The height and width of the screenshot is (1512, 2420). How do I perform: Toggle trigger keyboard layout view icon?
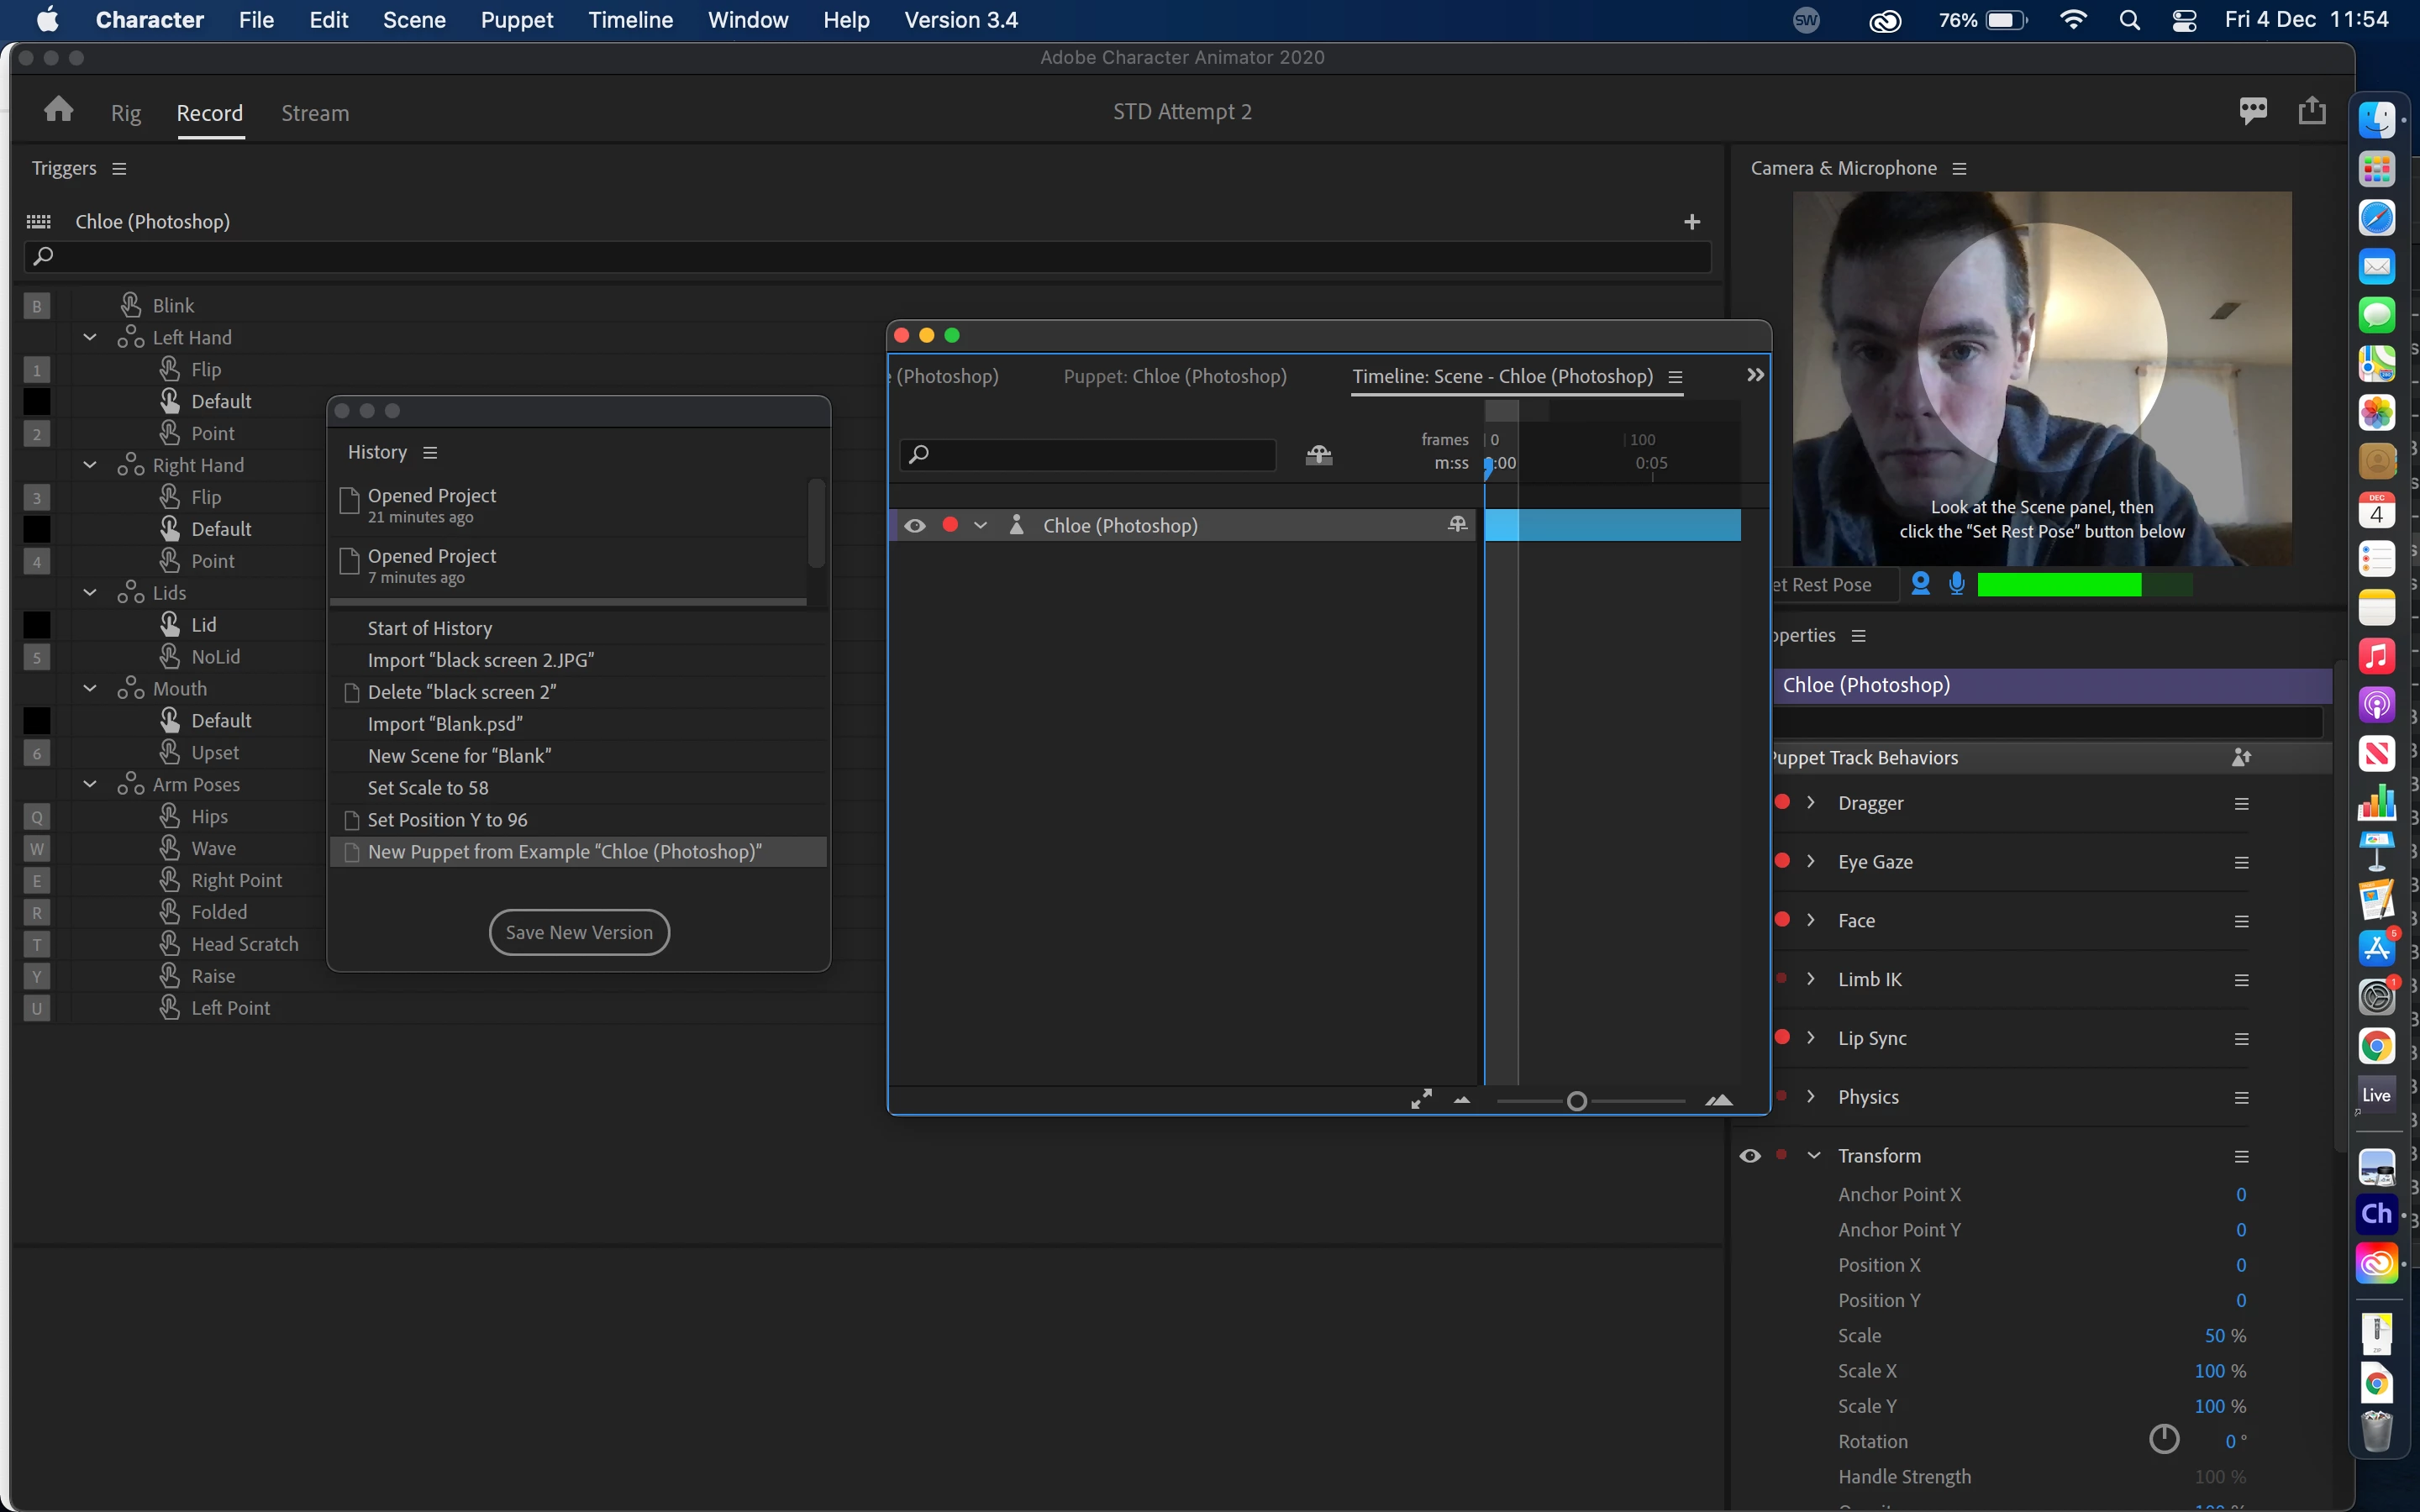pyautogui.click(x=39, y=222)
